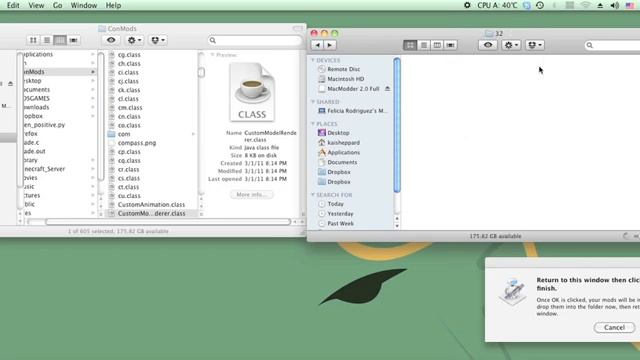640x360 pixels.
Task: Open the Window menu
Action: click(x=84, y=5)
